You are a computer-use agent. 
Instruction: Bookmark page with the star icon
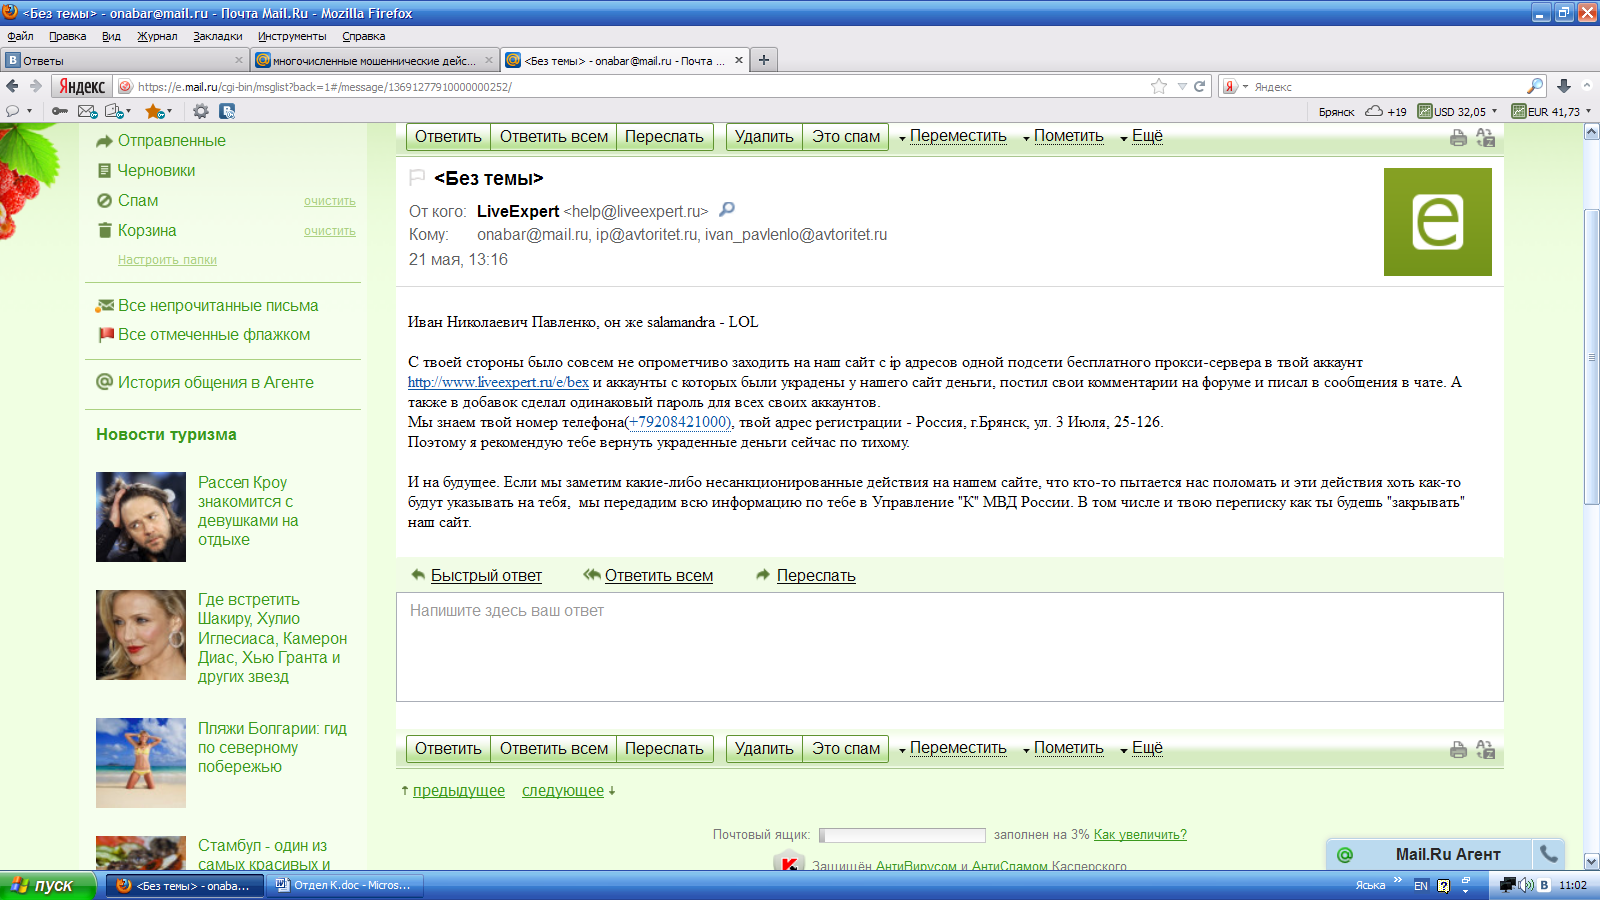click(x=1159, y=86)
